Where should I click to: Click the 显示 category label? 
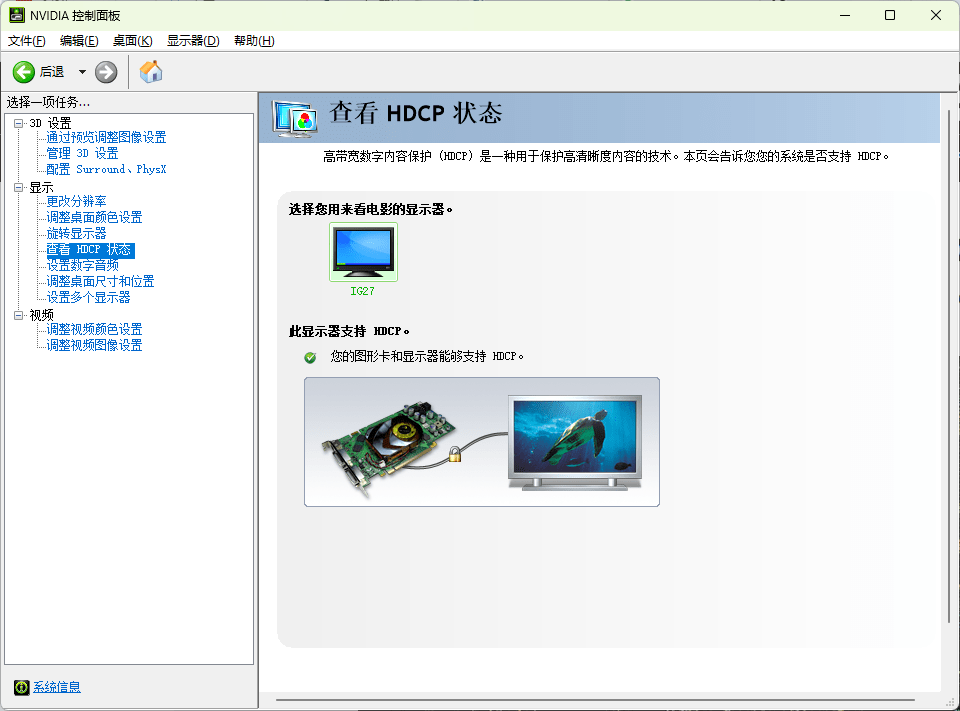click(x=41, y=187)
